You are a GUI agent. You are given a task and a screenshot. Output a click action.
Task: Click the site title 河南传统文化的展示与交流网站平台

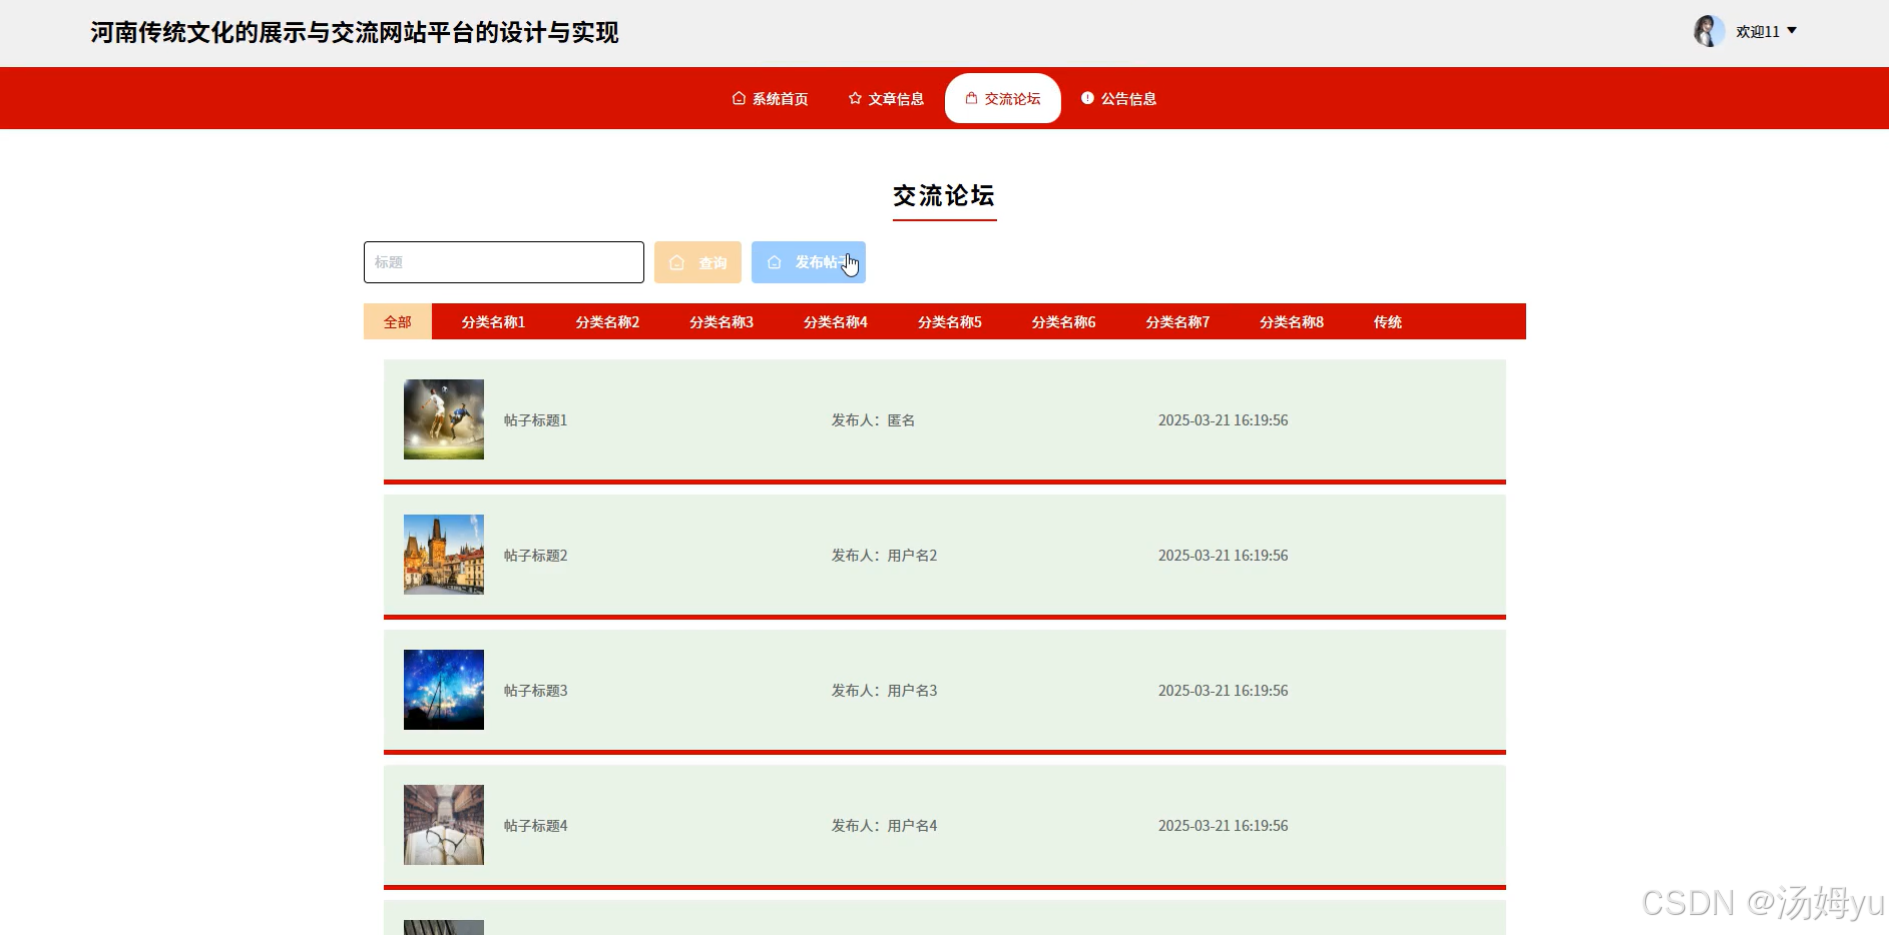point(355,32)
